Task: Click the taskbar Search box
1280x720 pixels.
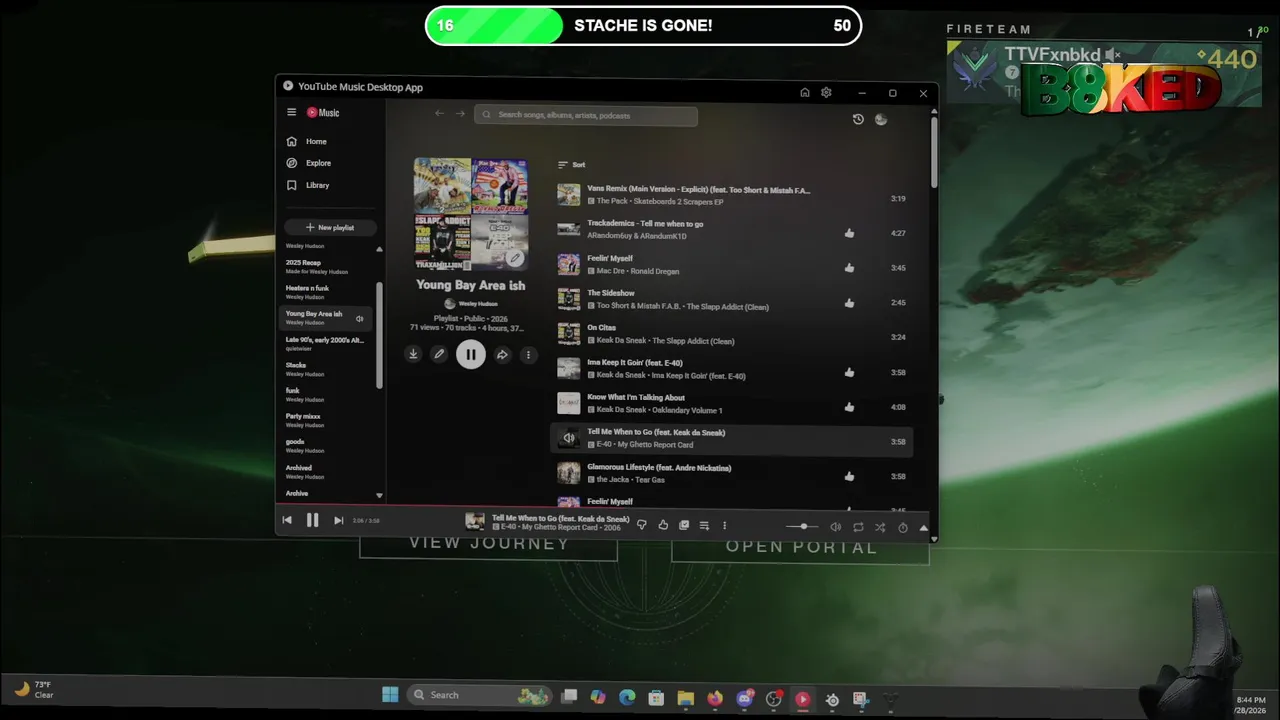Action: point(481,695)
